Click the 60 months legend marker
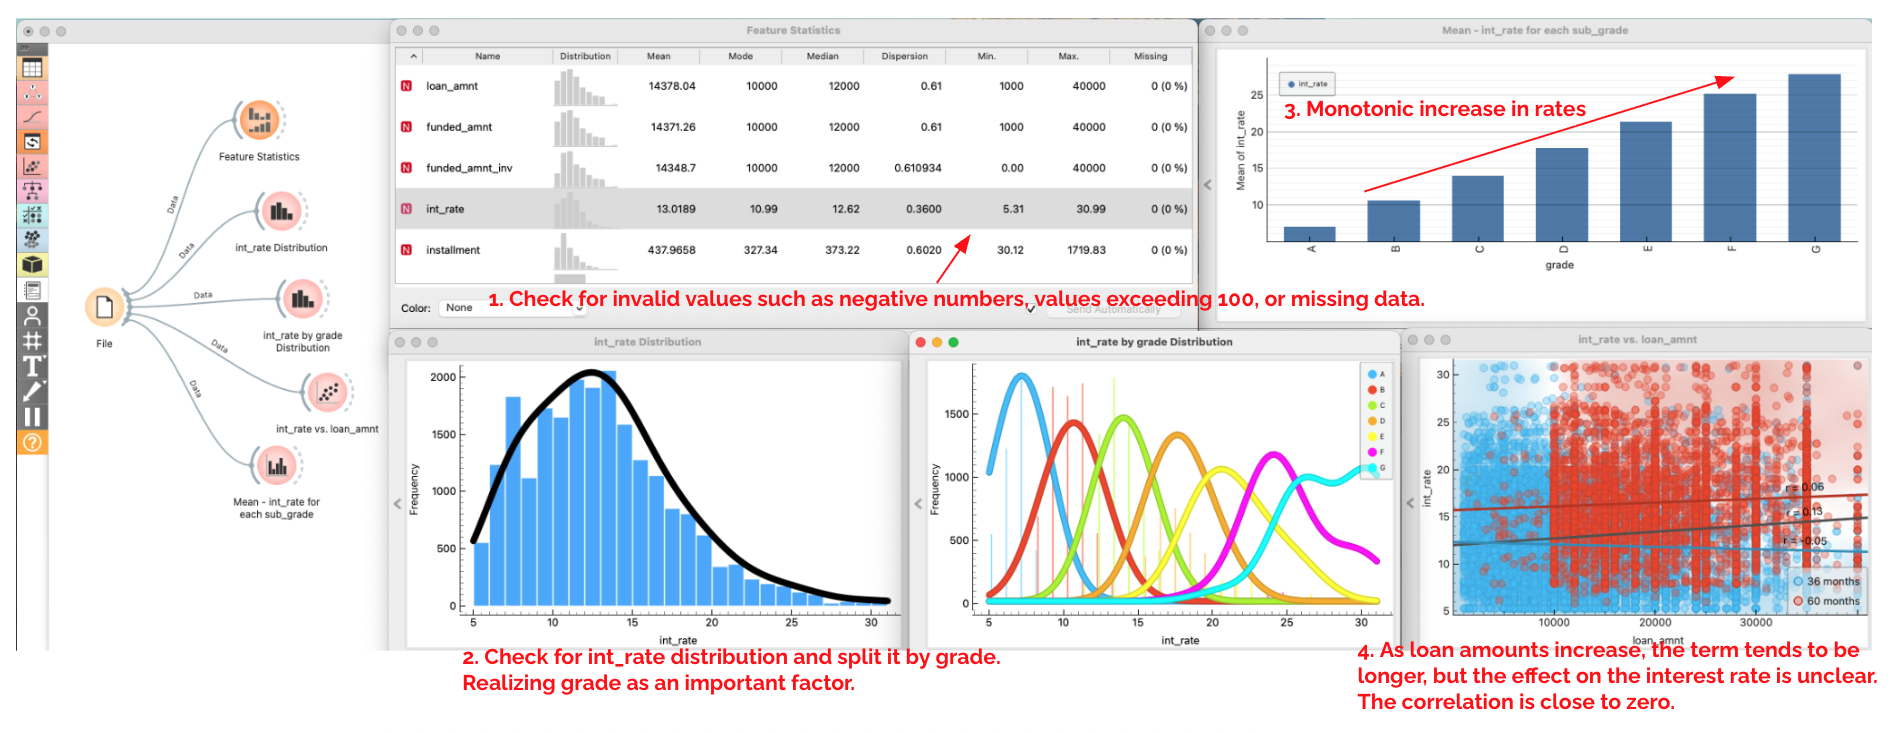This screenshot has height=733, width=1892. pyautogui.click(x=1798, y=601)
